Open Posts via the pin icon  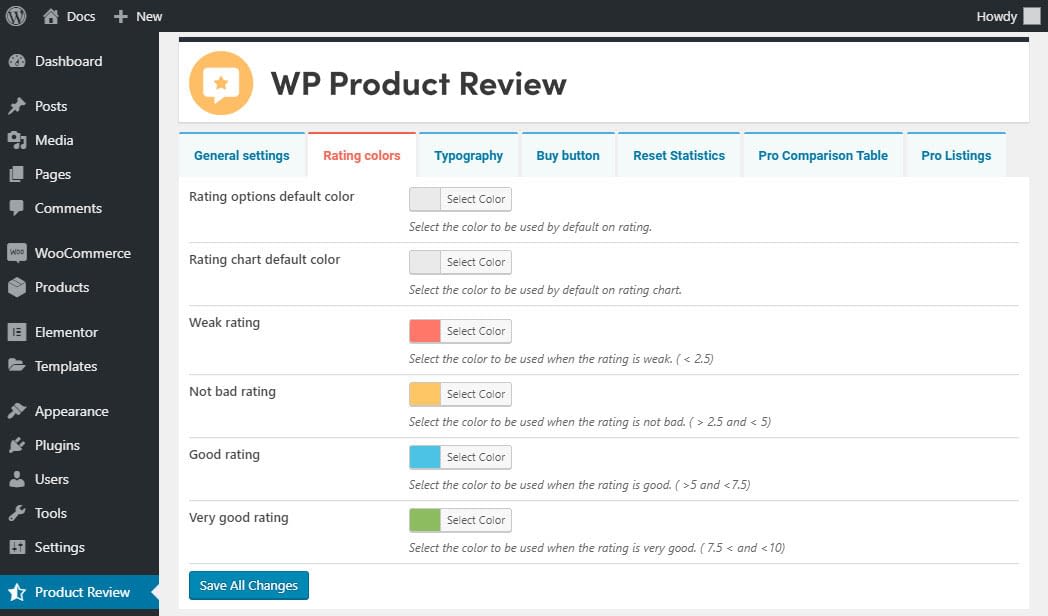(17, 106)
